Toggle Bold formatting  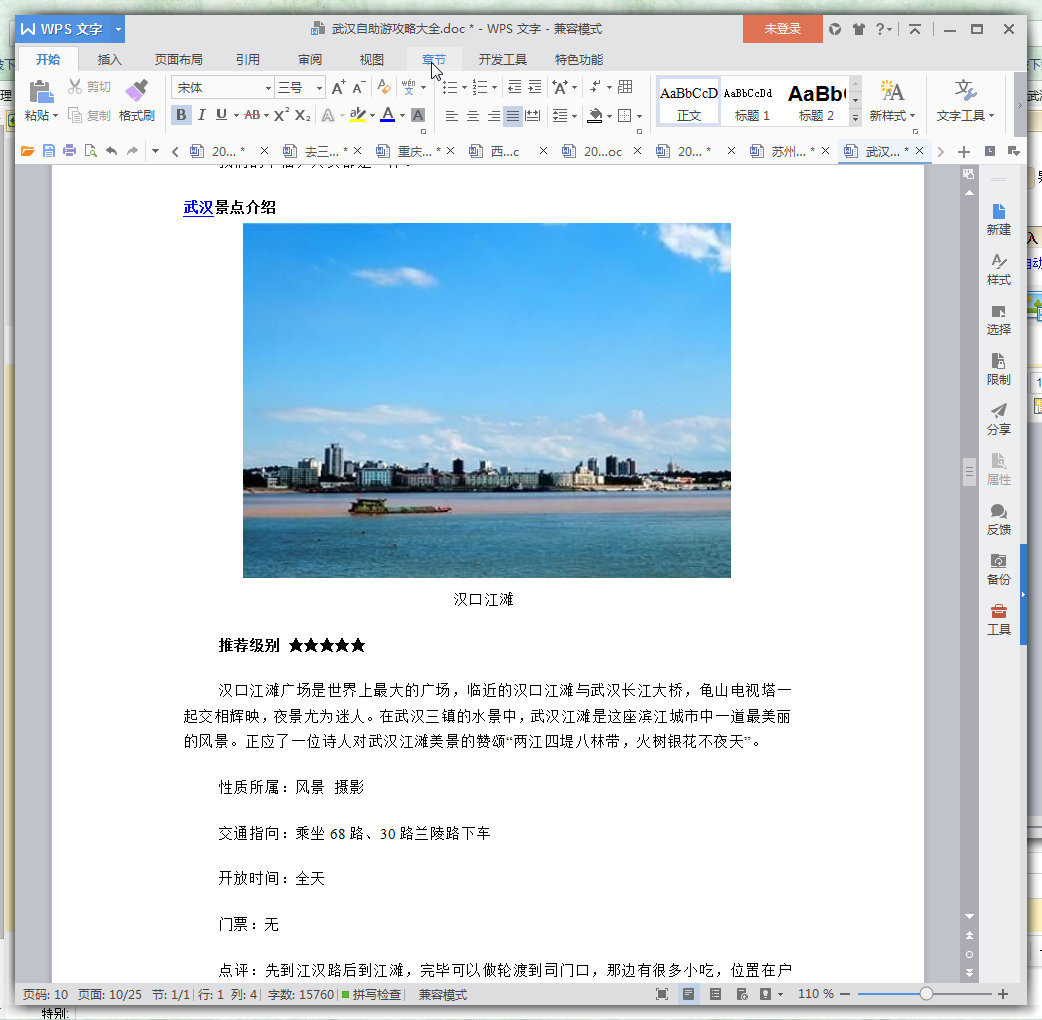point(181,115)
